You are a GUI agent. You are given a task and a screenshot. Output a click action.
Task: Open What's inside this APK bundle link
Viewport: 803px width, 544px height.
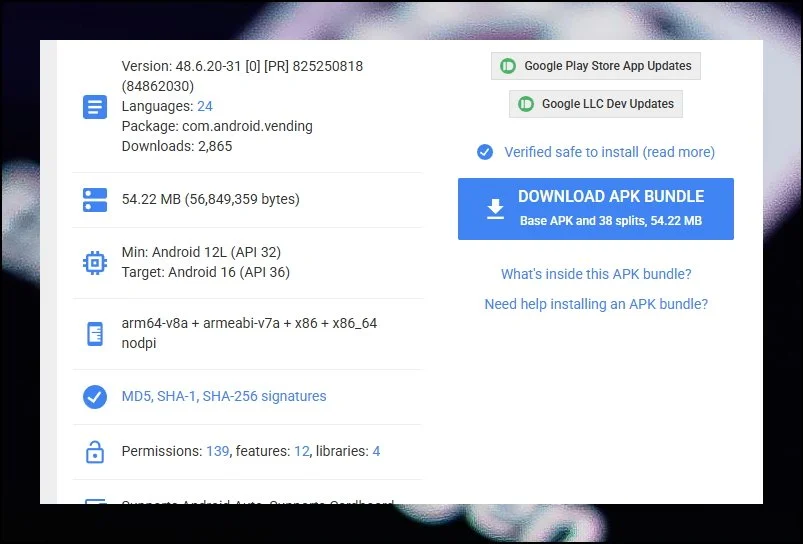point(596,274)
